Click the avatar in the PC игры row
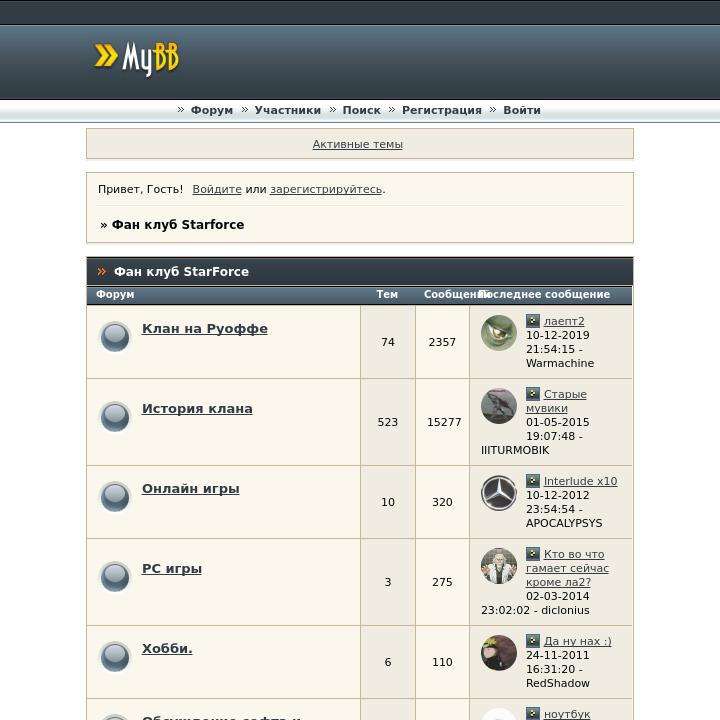The height and width of the screenshot is (720, 720). (499, 566)
